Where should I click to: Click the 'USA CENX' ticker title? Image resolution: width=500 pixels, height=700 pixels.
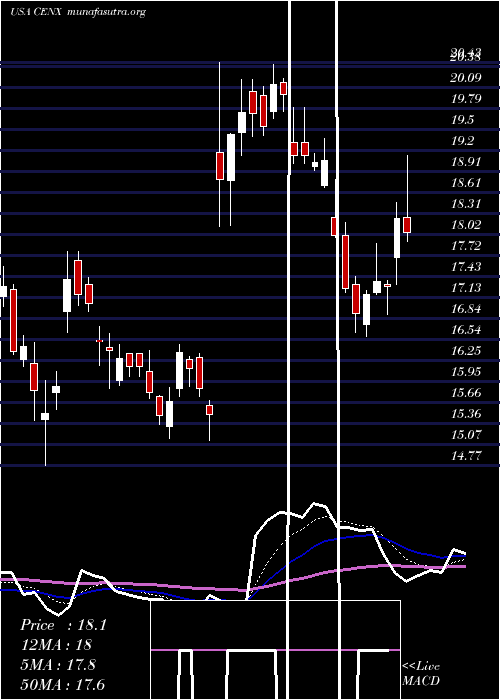click(37, 12)
